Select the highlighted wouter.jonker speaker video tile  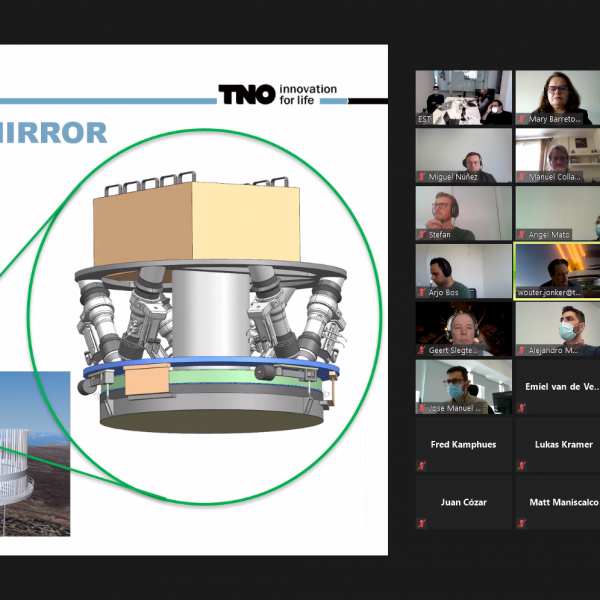pos(557,270)
